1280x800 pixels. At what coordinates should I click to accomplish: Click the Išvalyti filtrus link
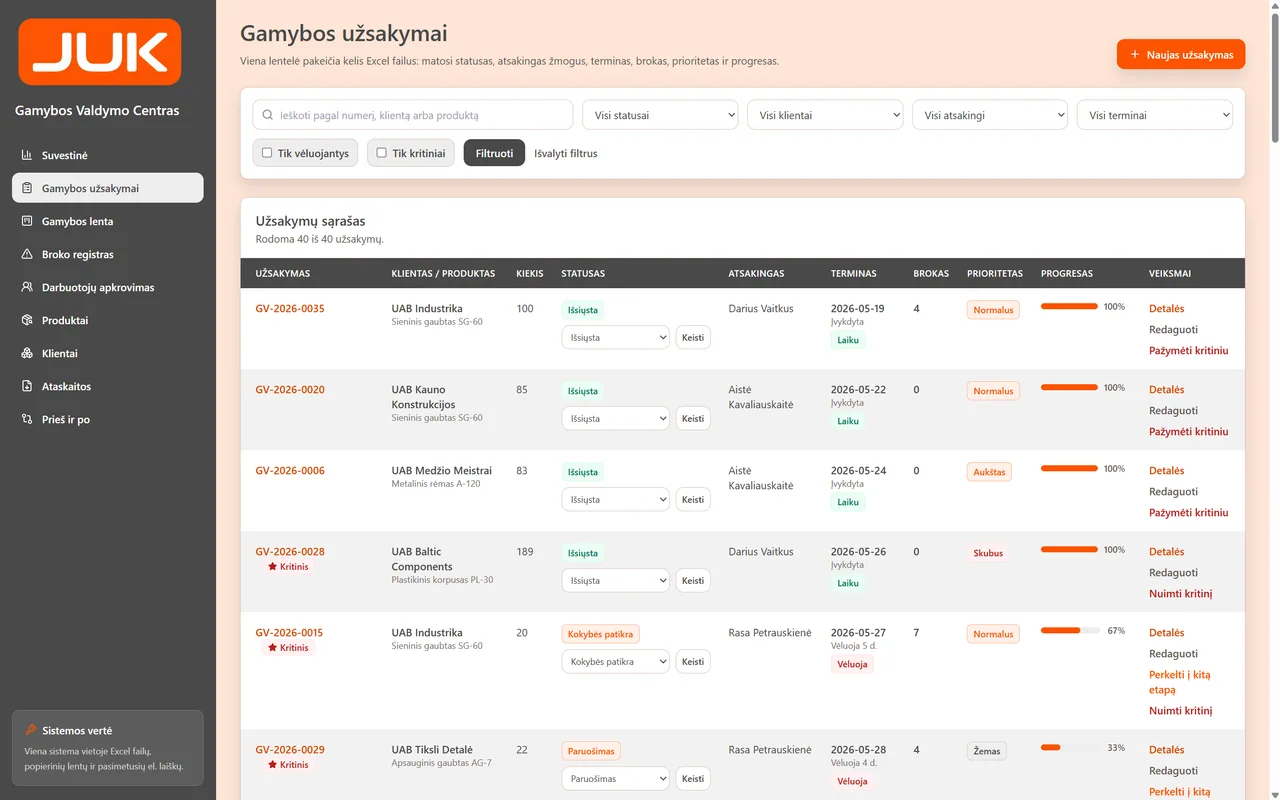566,153
